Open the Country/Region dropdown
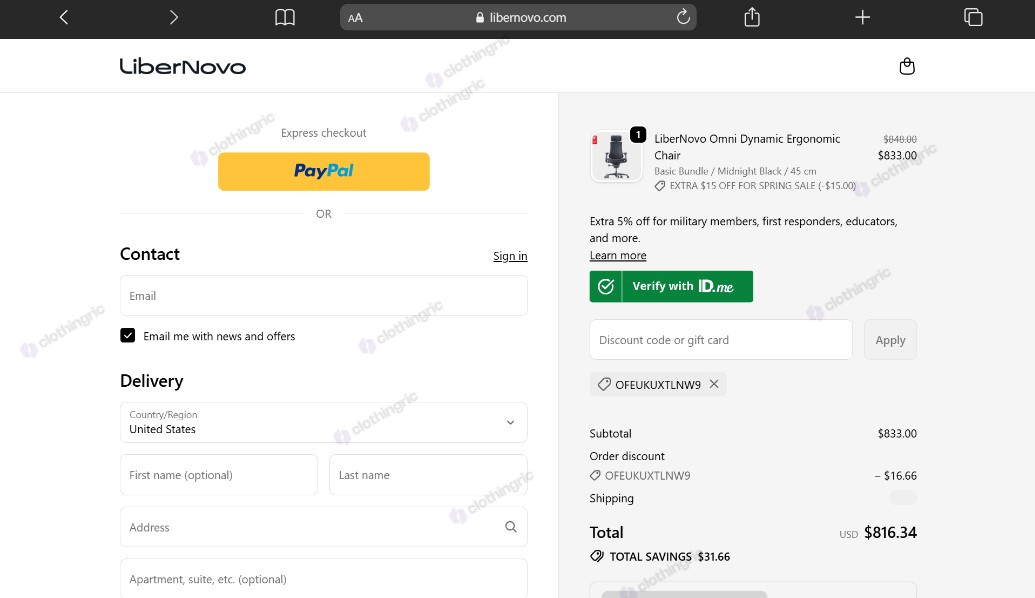 323,422
